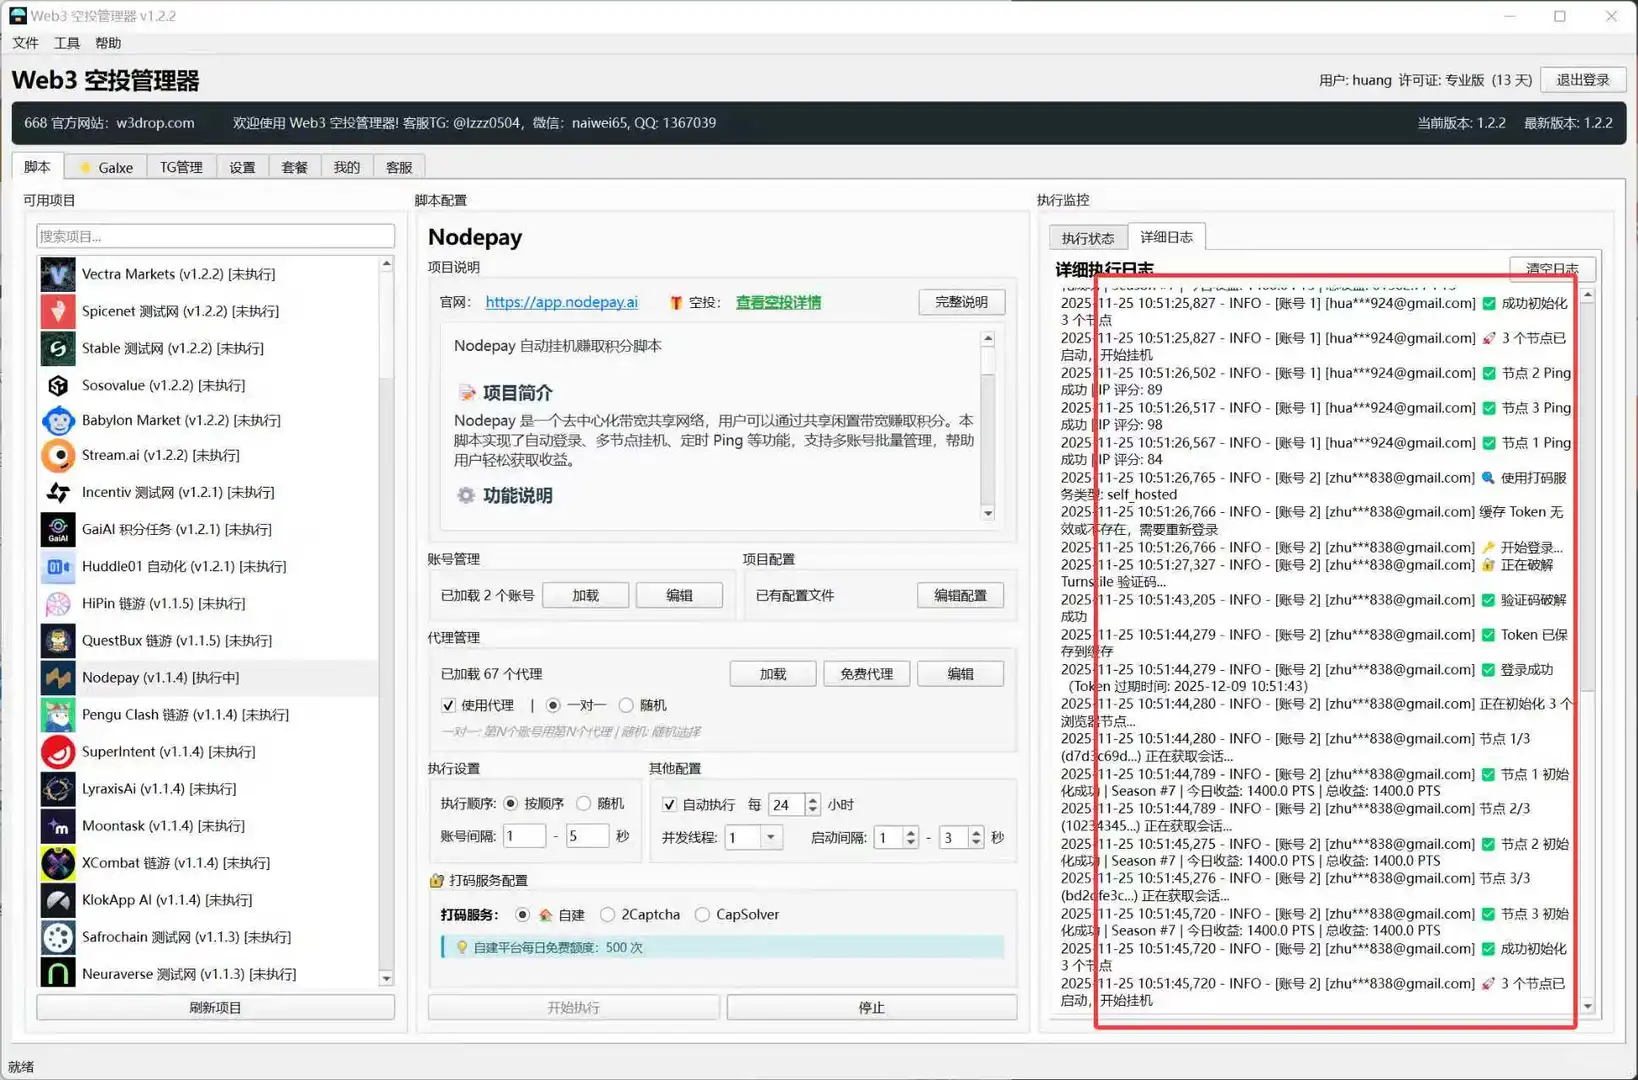Pick the Pengu Clash 链游 project icon
1638x1080 pixels.
pos(58,714)
